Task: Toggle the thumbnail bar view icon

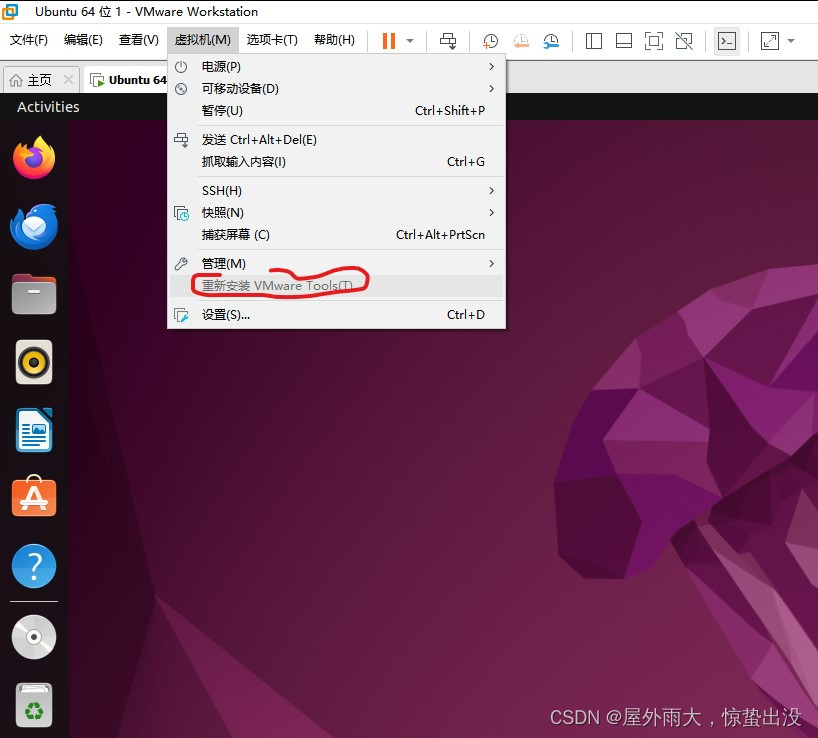Action: (624, 41)
